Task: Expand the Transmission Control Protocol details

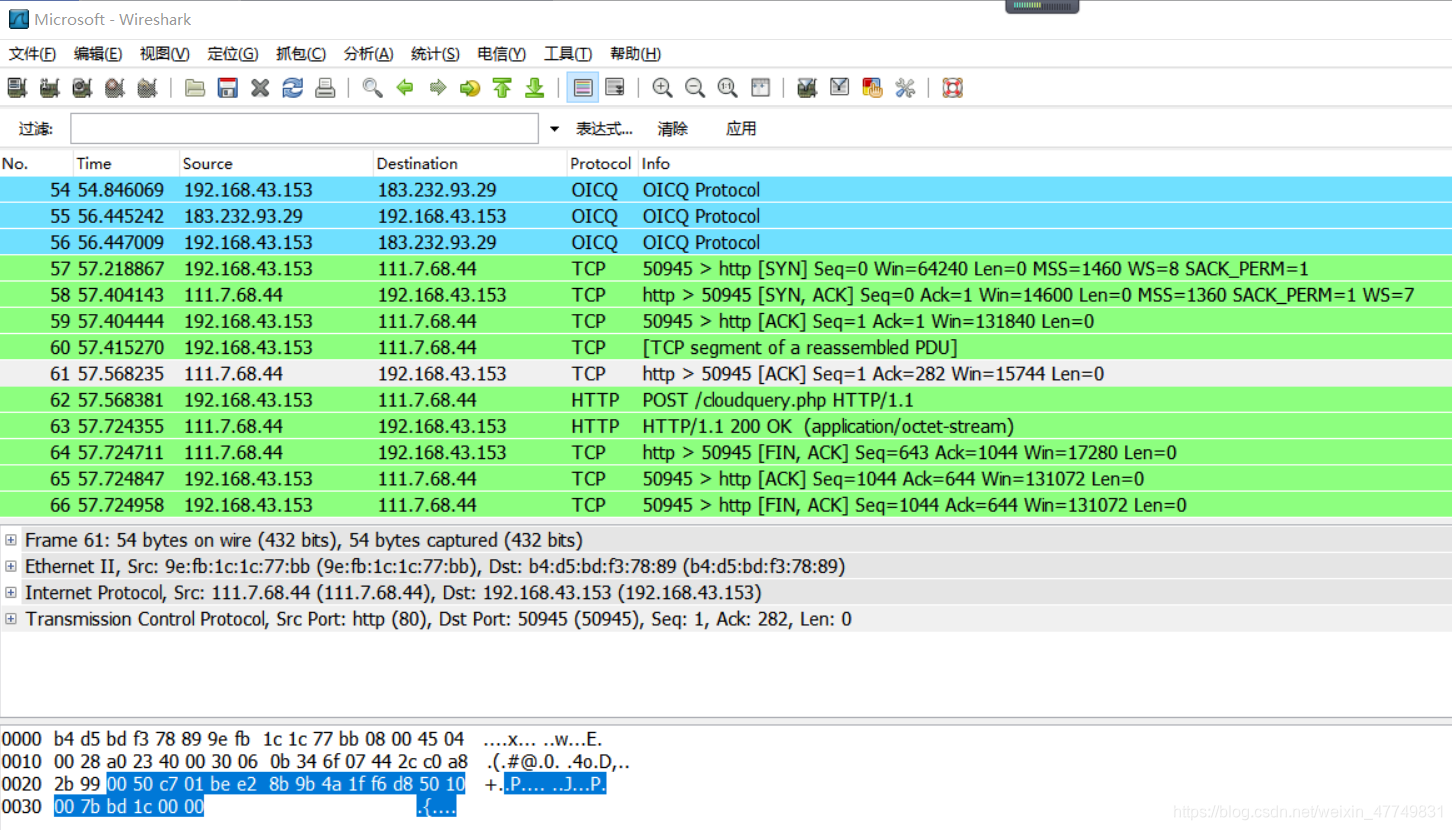Action: pos(11,619)
